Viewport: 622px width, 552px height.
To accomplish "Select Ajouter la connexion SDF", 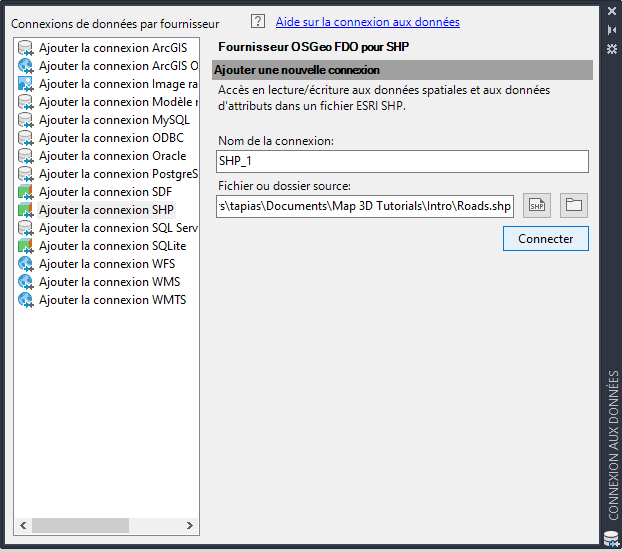I will click(x=105, y=192).
